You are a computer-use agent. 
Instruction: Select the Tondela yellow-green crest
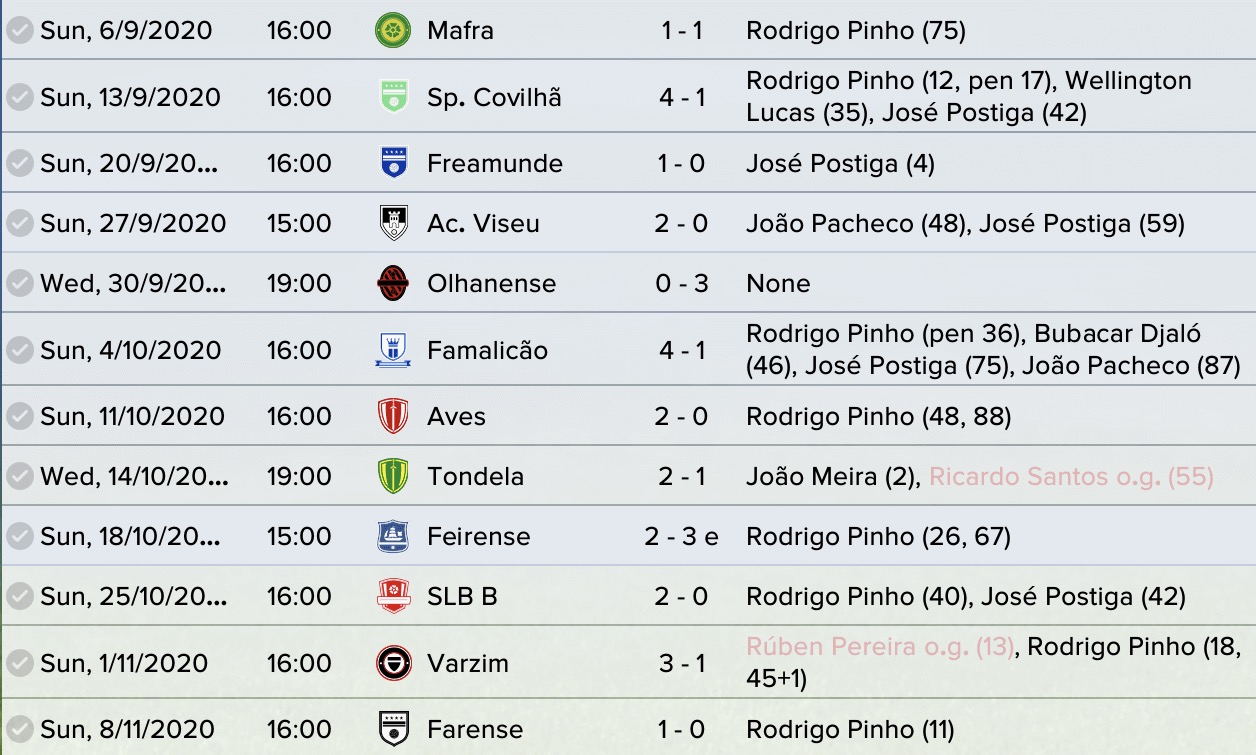[393, 476]
